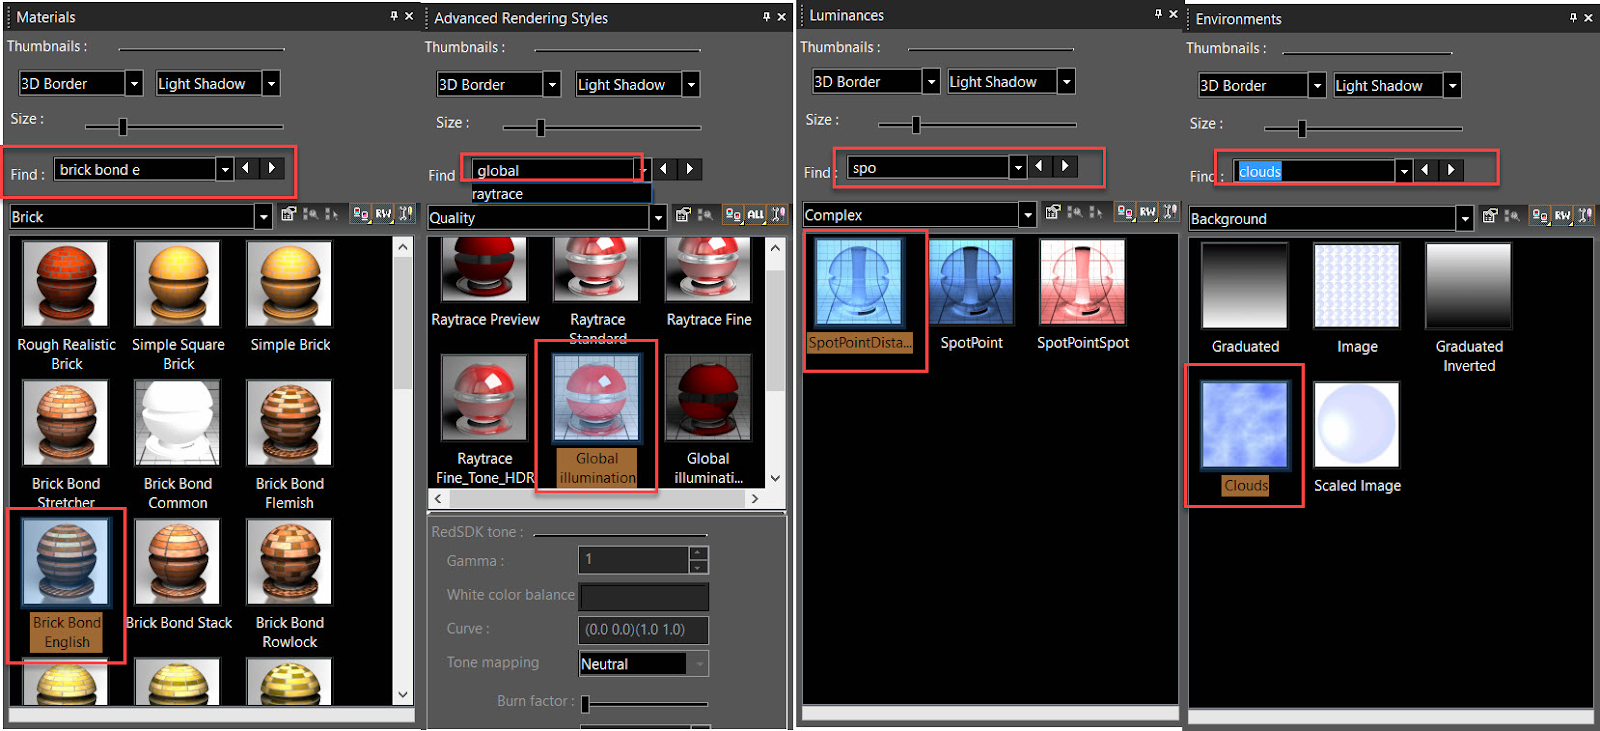The height and width of the screenshot is (731, 1600).
Task: Expand the Brick category dropdown
Action: (264, 216)
